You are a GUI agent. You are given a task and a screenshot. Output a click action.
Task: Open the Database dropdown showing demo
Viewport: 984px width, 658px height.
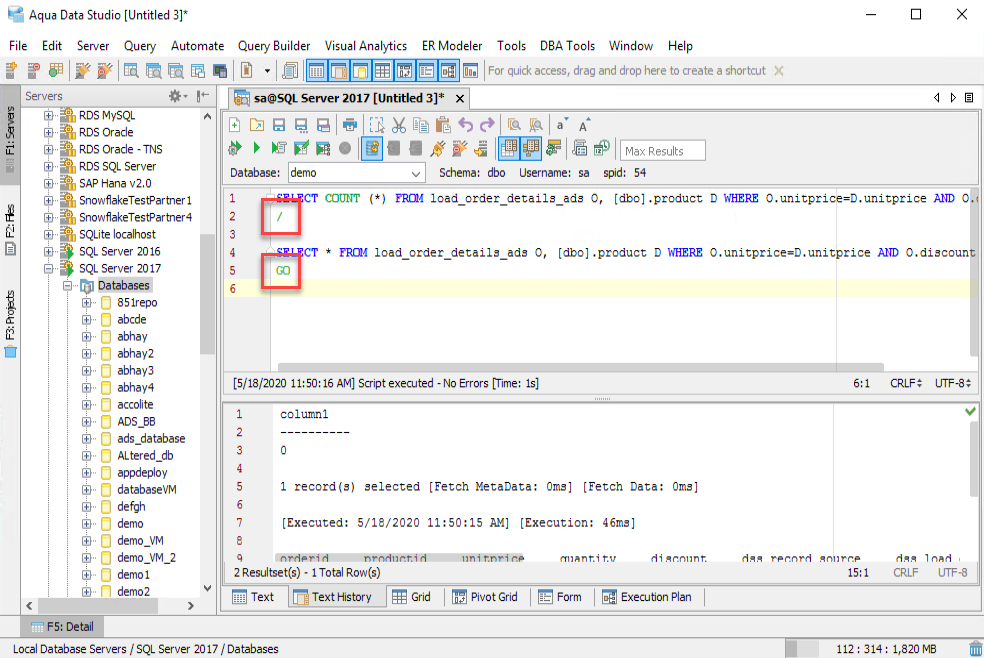point(356,172)
